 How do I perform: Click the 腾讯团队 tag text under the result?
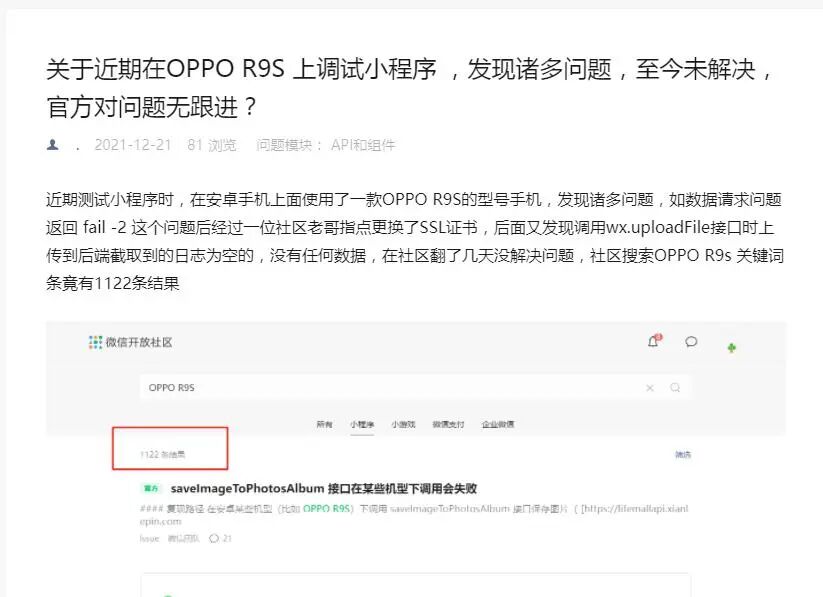183,538
